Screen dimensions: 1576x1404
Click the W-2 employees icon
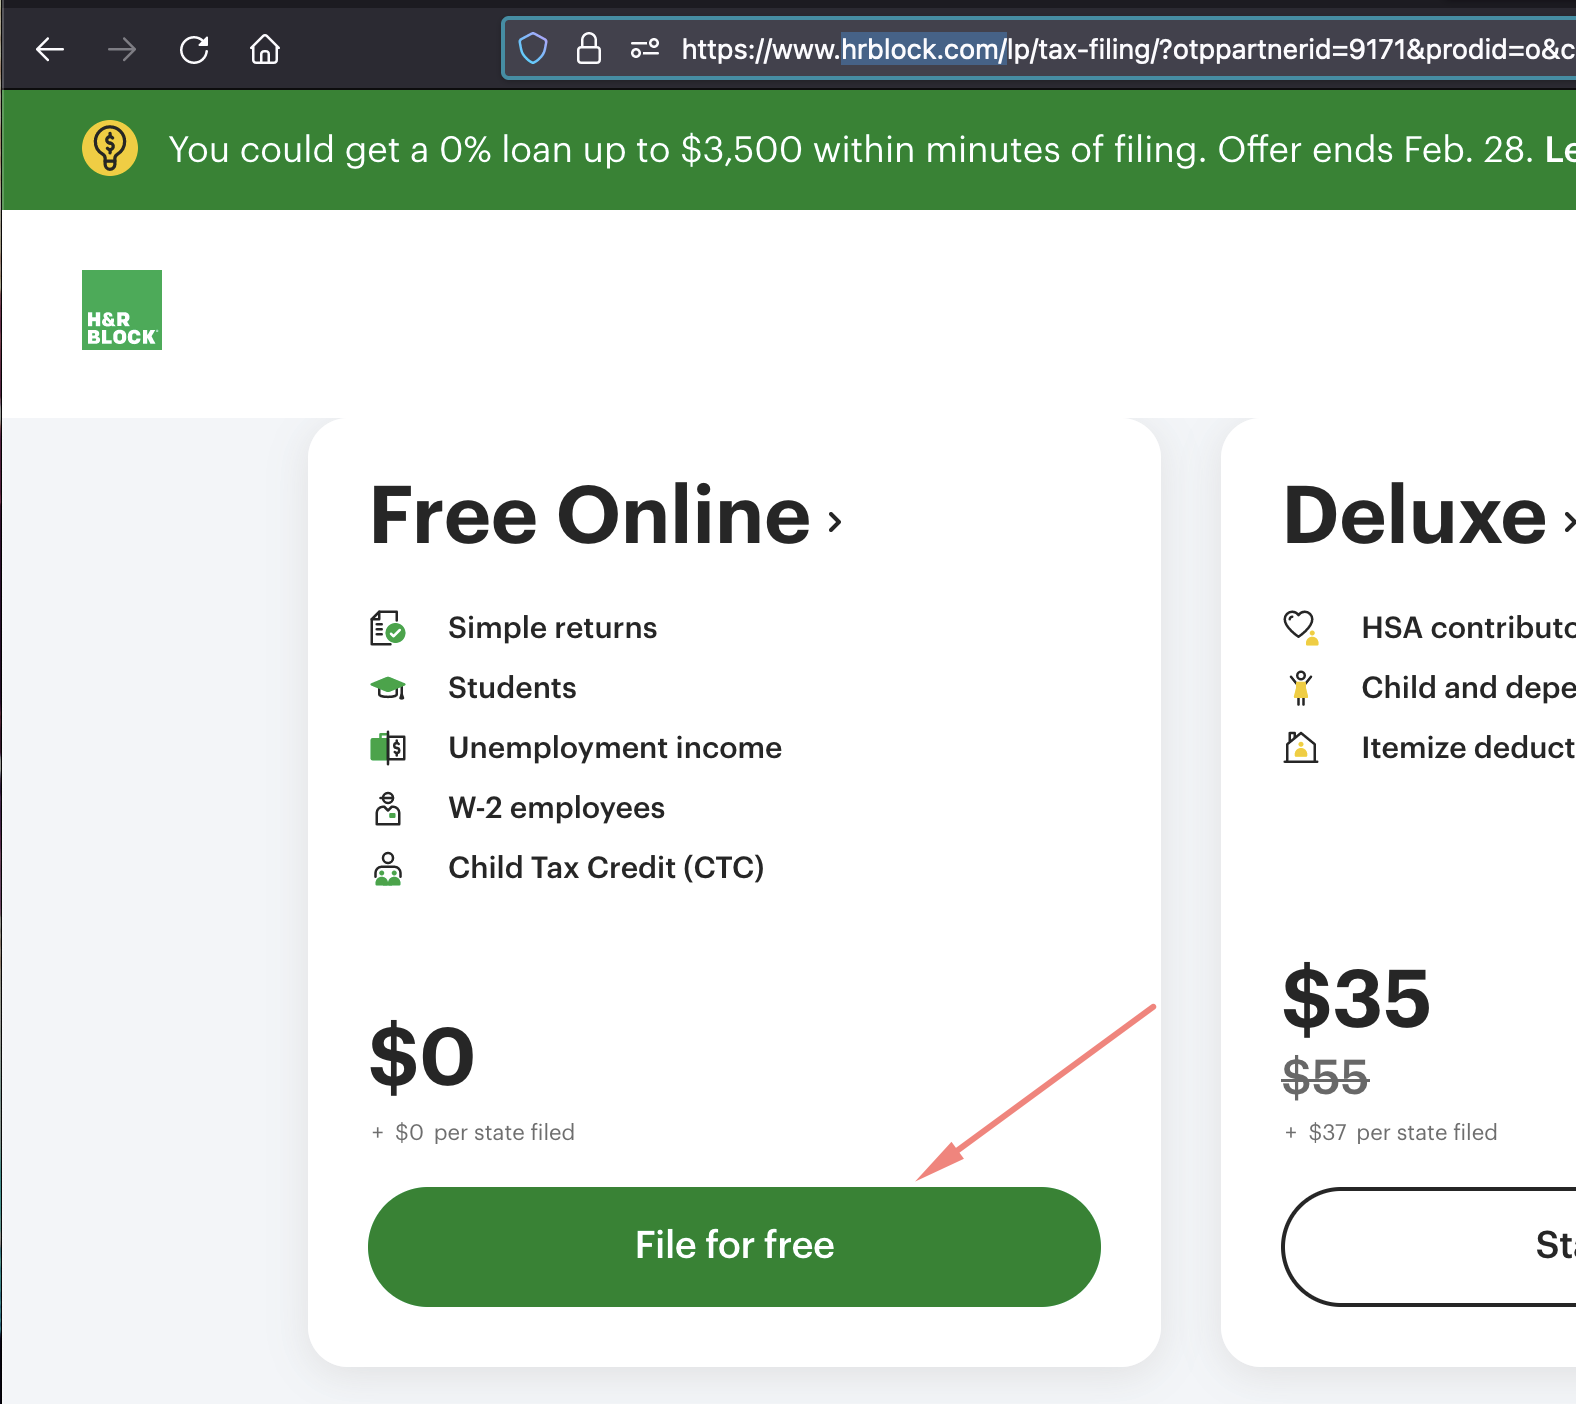coord(388,808)
